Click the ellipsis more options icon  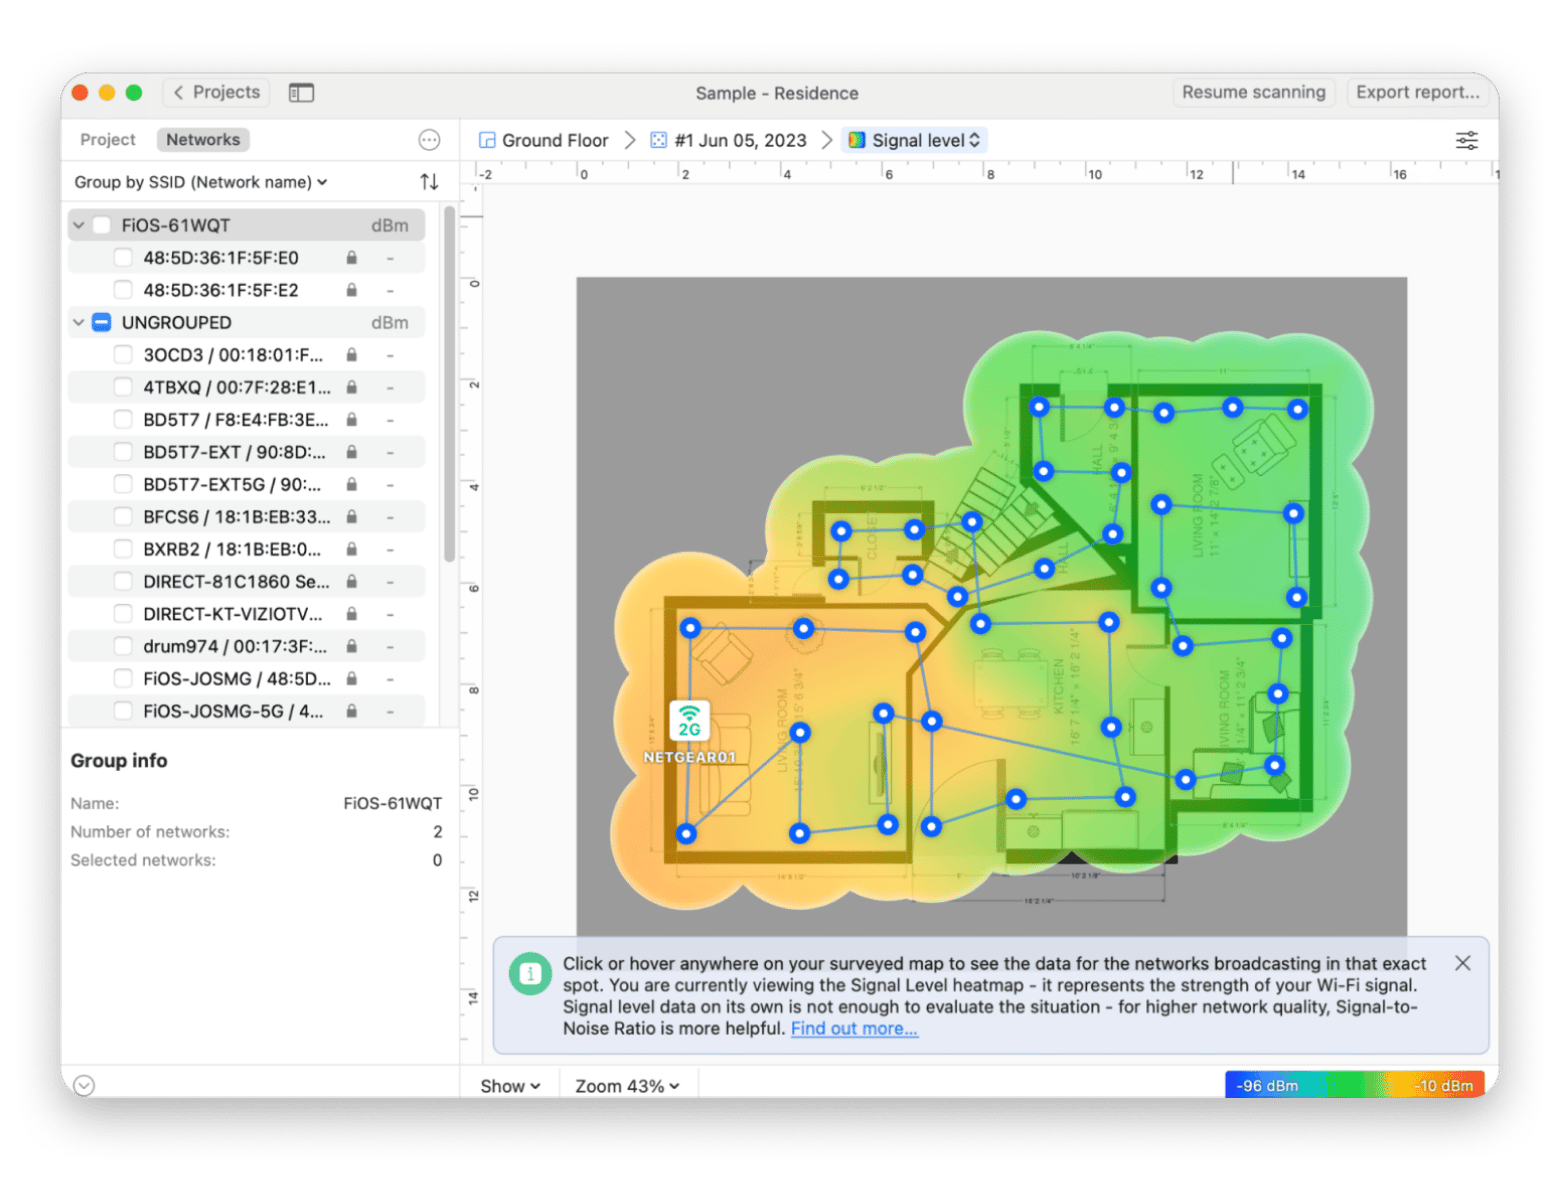pyautogui.click(x=429, y=140)
